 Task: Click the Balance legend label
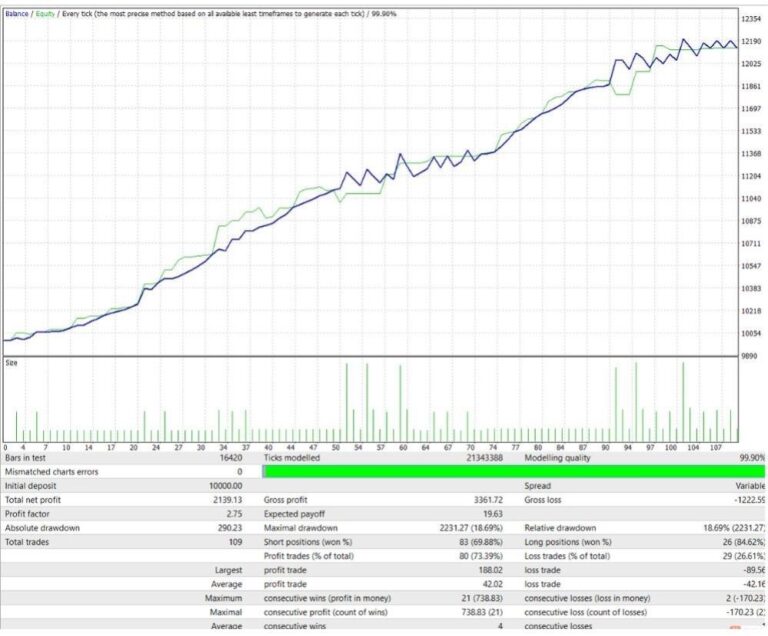click(17, 14)
